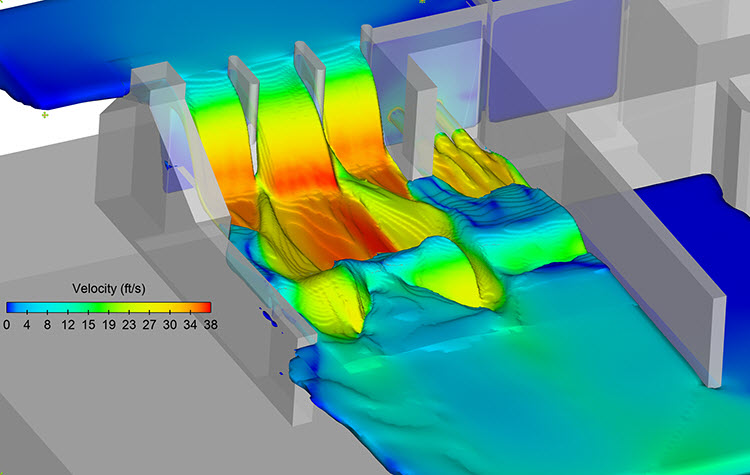Click the green marker at top edge
The width and height of the screenshot is (750, 475).
click(x=422, y=1)
